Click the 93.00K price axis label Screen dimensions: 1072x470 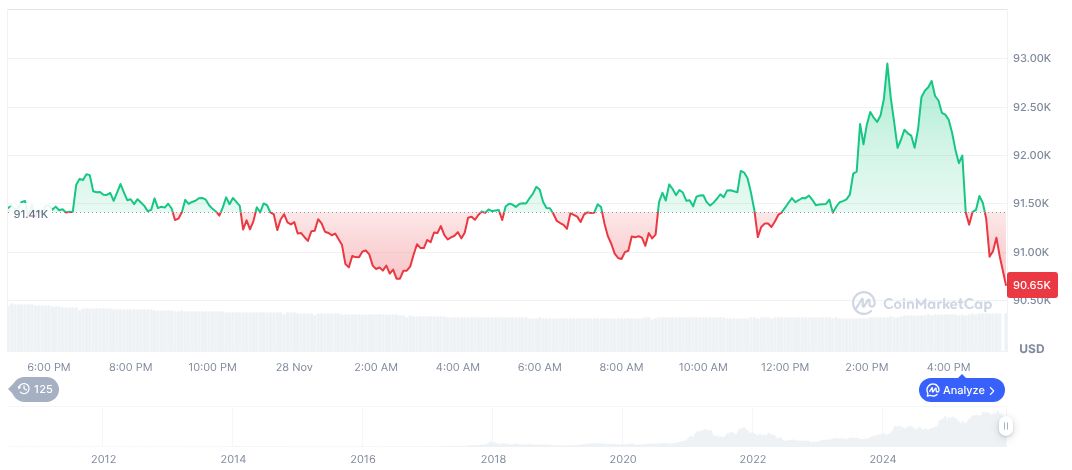pyautogui.click(x=1032, y=59)
